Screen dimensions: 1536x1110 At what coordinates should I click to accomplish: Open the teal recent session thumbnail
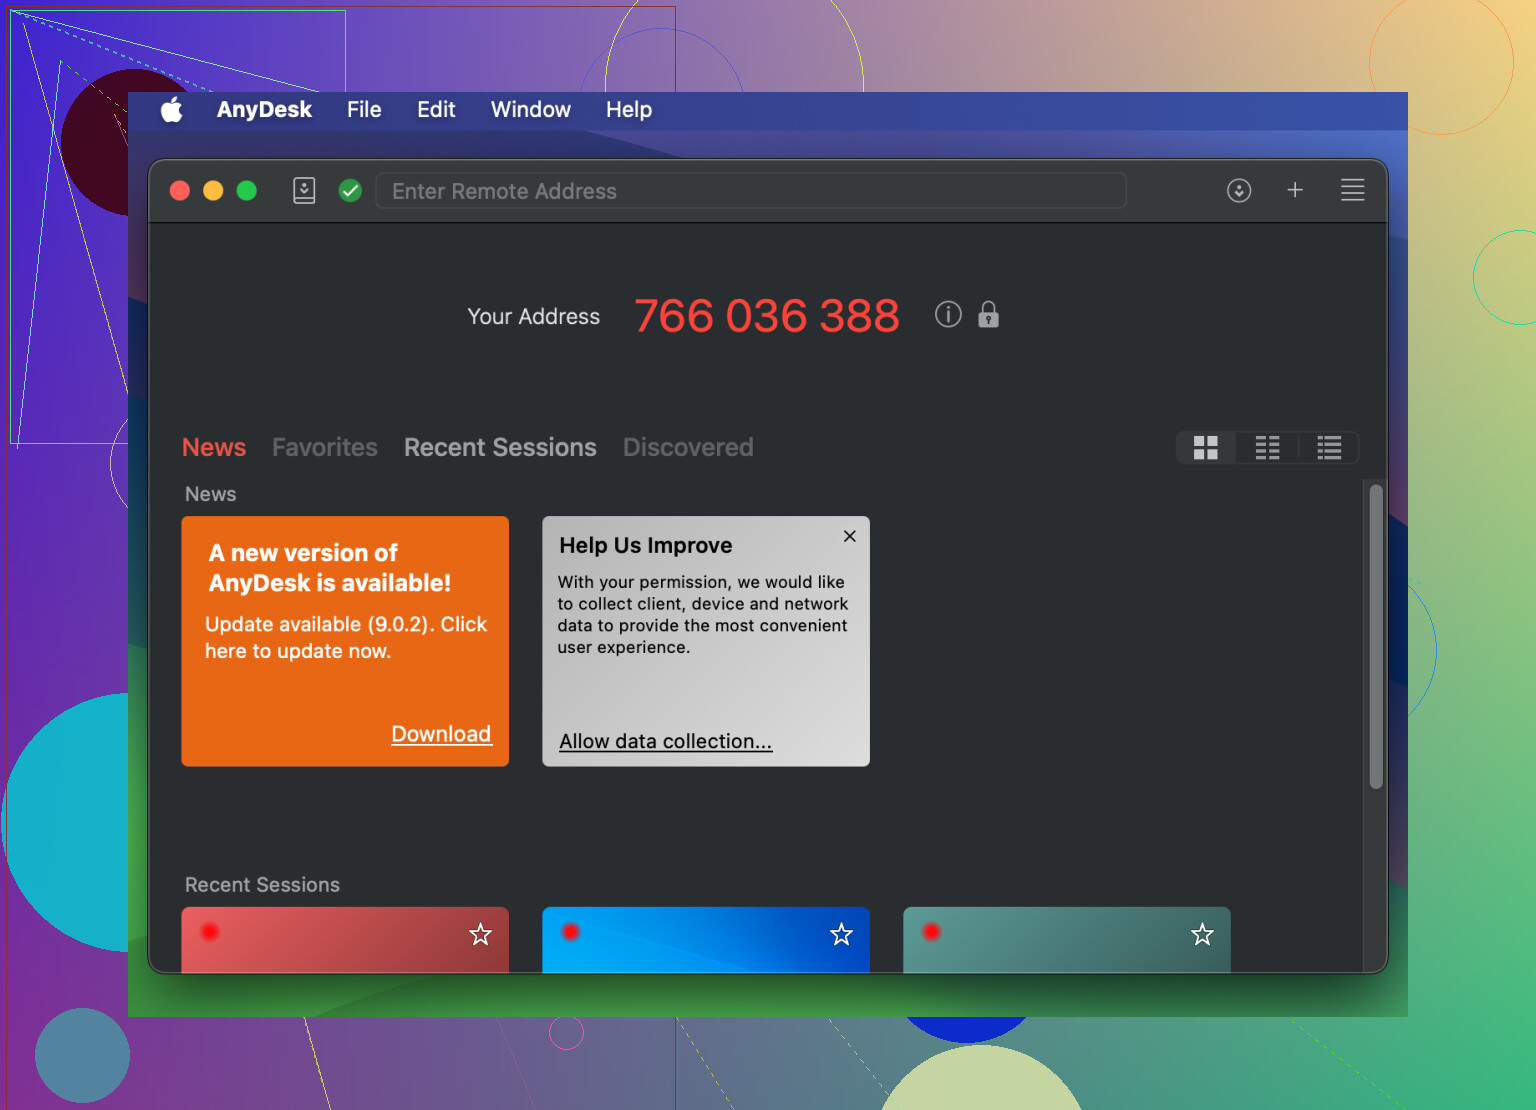(x=1067, y=940)
